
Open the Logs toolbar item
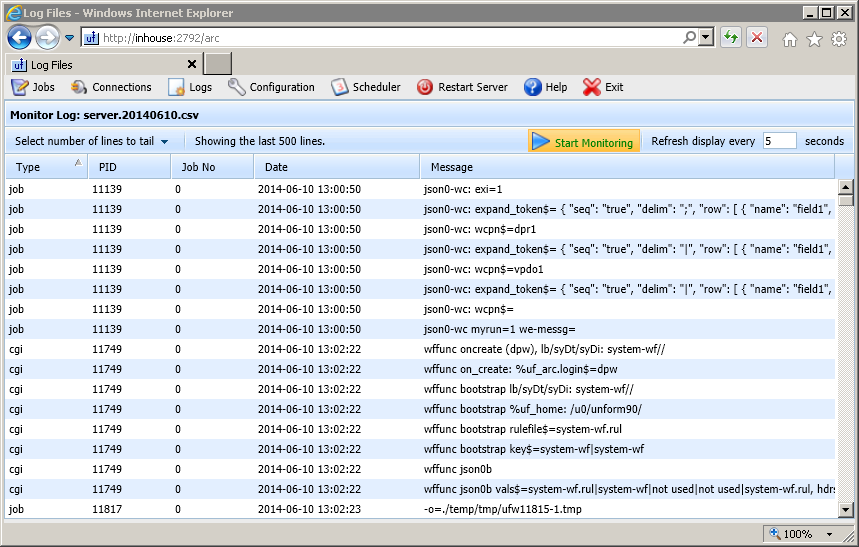[x=177, y=87]
